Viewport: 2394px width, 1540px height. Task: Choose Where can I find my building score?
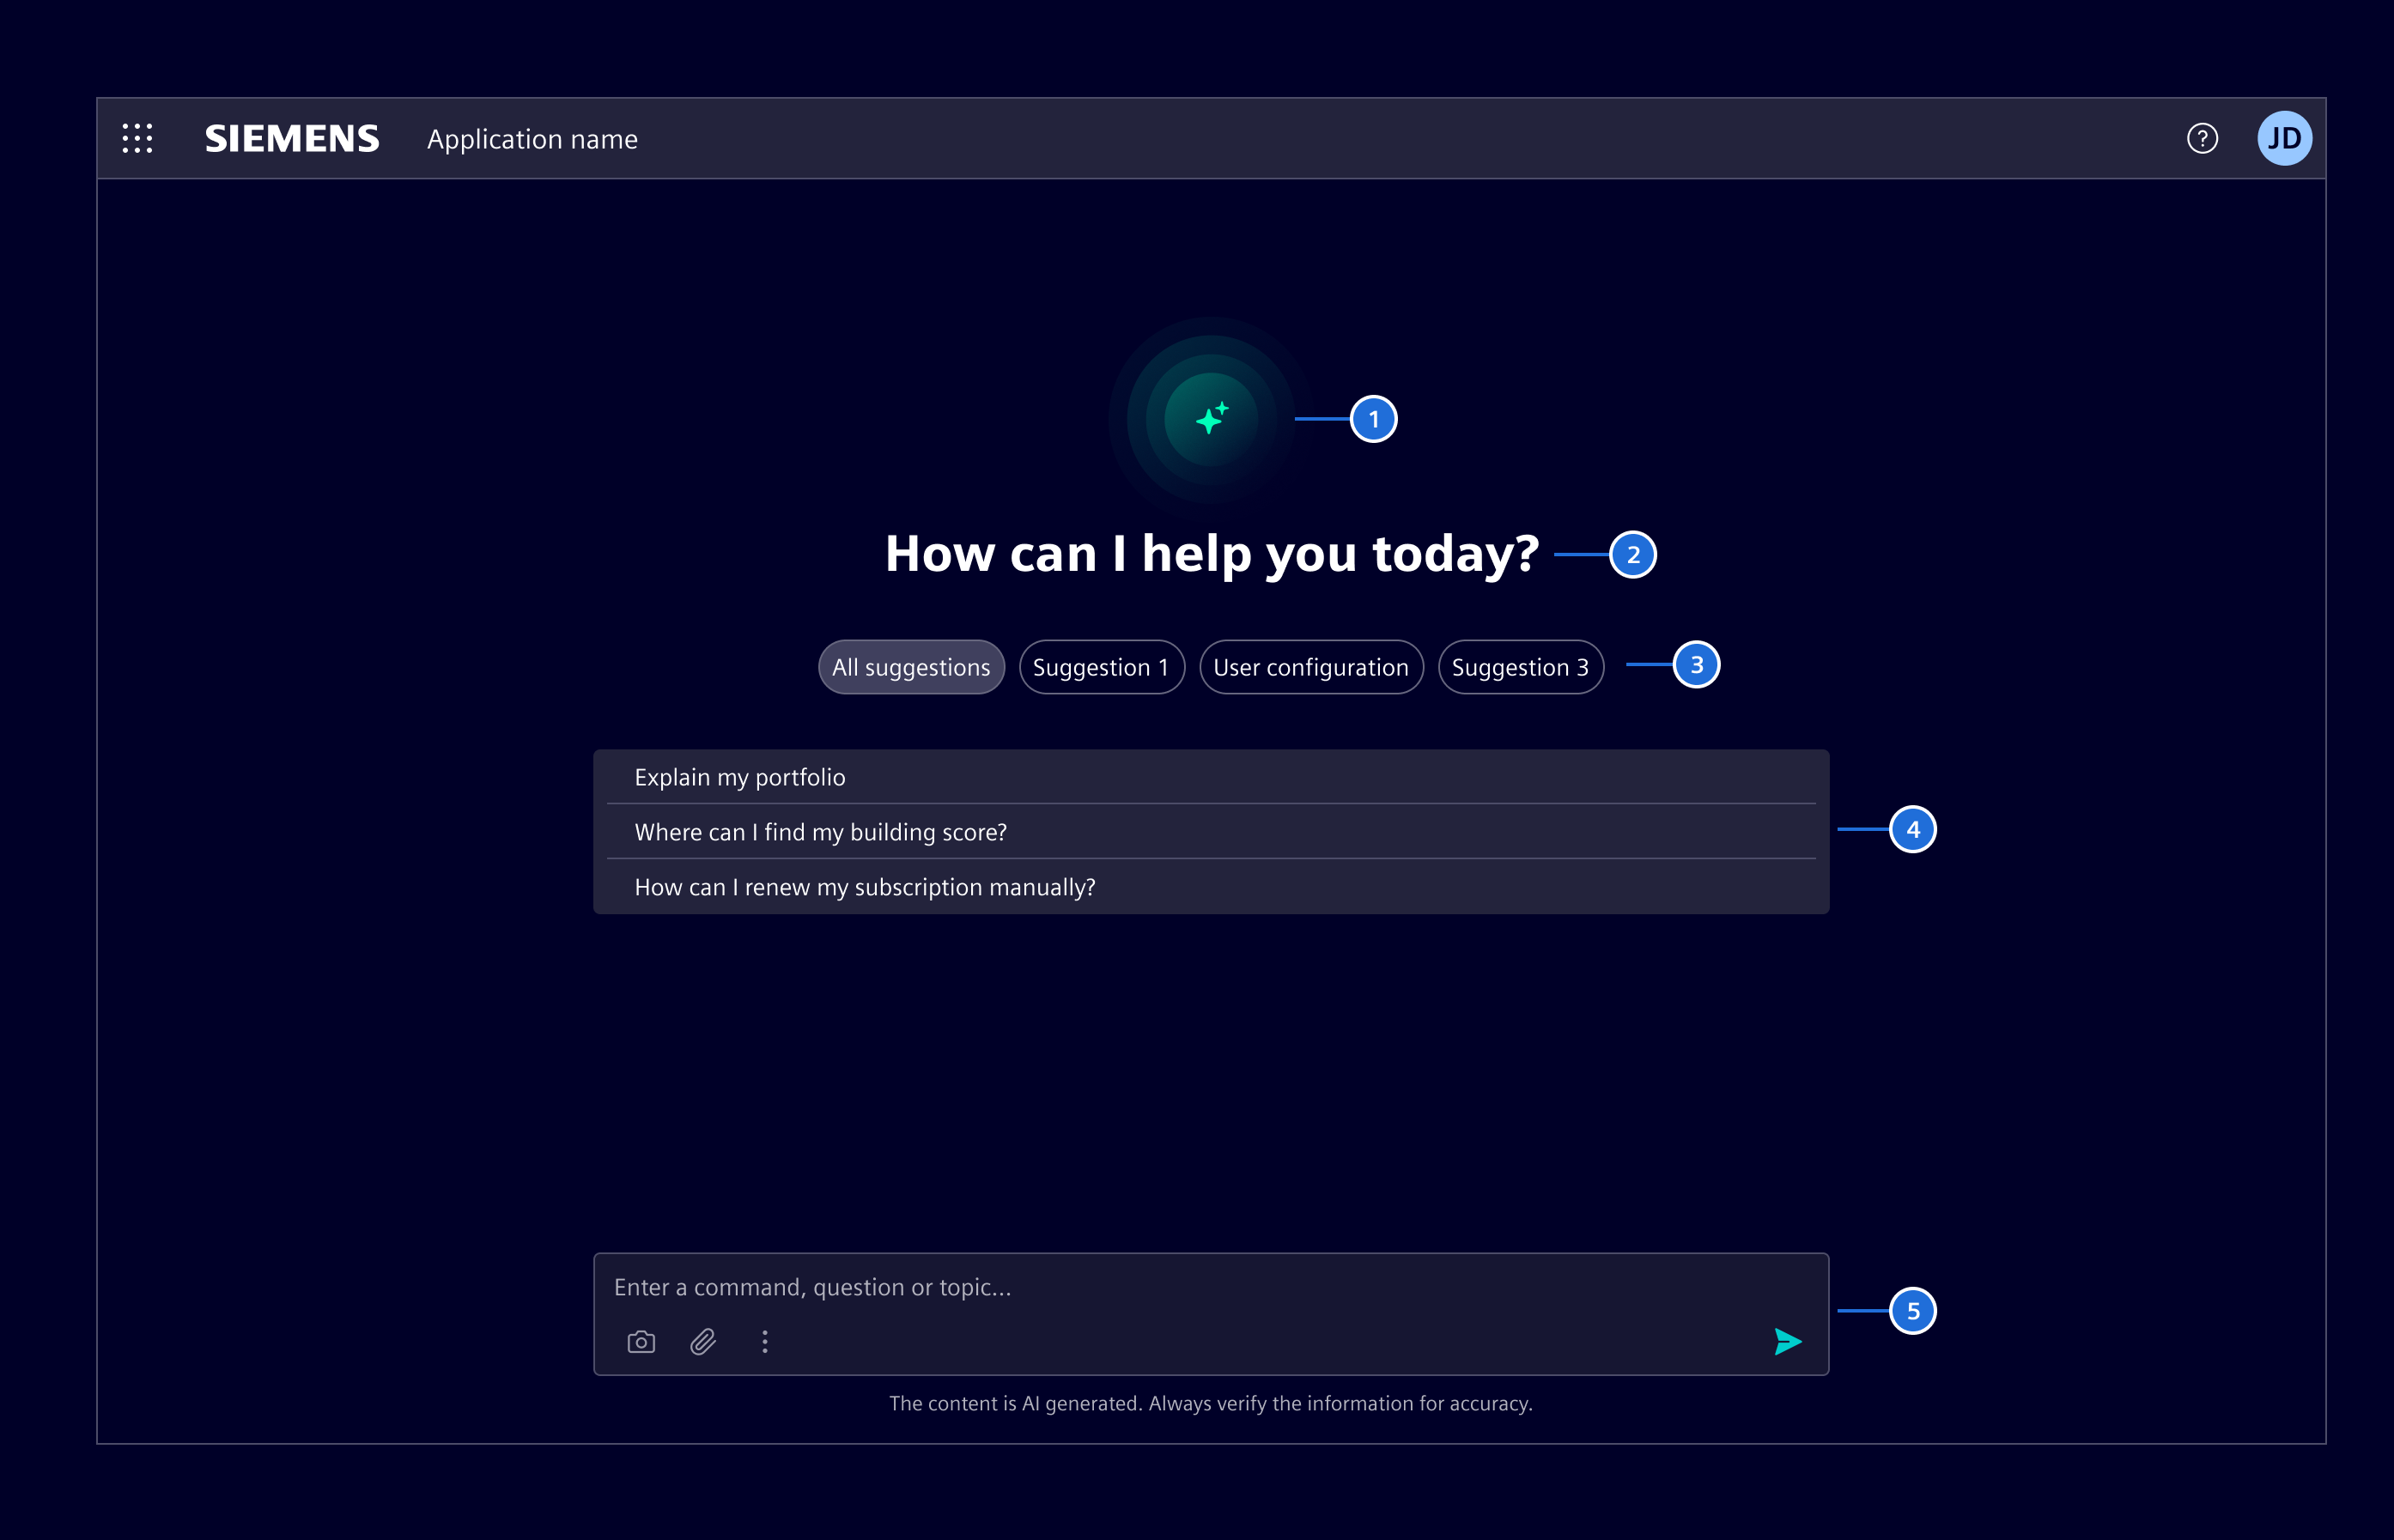(x=821, y=831)
